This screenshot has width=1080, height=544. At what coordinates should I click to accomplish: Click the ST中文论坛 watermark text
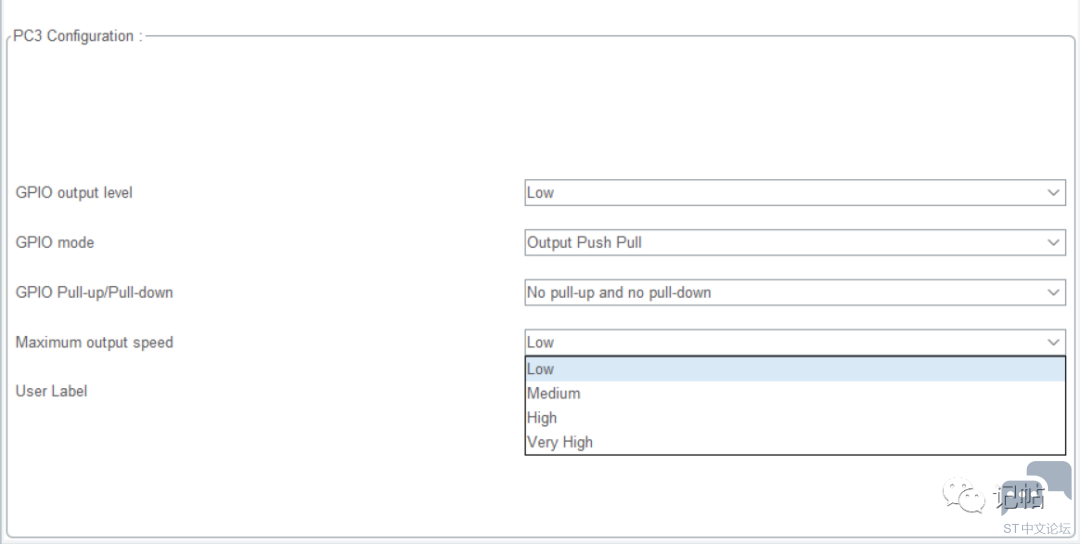tap(1037, 529)
